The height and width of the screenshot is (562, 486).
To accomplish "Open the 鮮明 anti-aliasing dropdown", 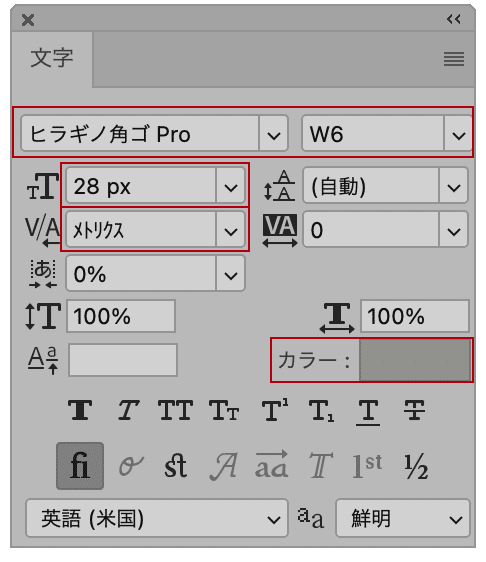I will [x=402, y=518].
